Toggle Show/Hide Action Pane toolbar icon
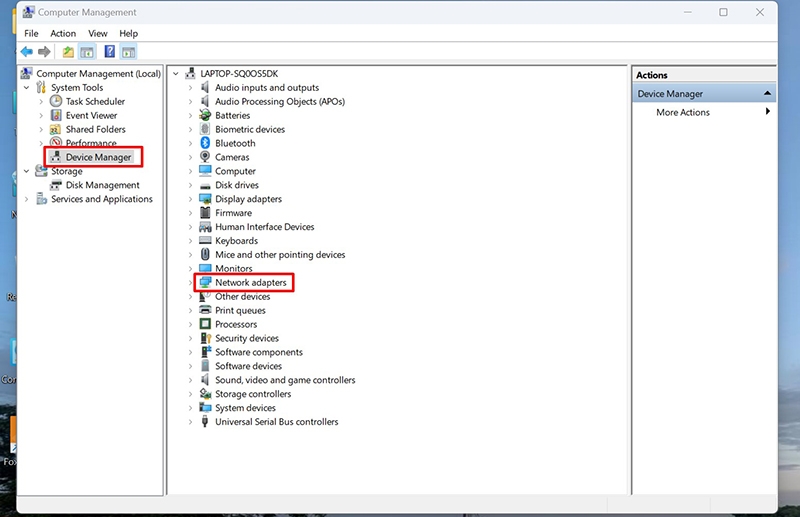 tap(129, 52)
